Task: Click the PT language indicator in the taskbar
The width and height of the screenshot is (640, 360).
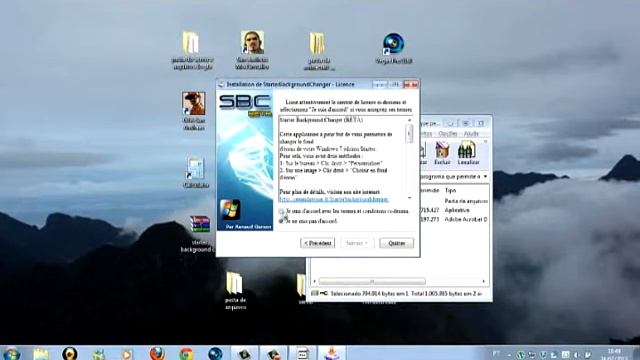Action: [x=496, y=353]
